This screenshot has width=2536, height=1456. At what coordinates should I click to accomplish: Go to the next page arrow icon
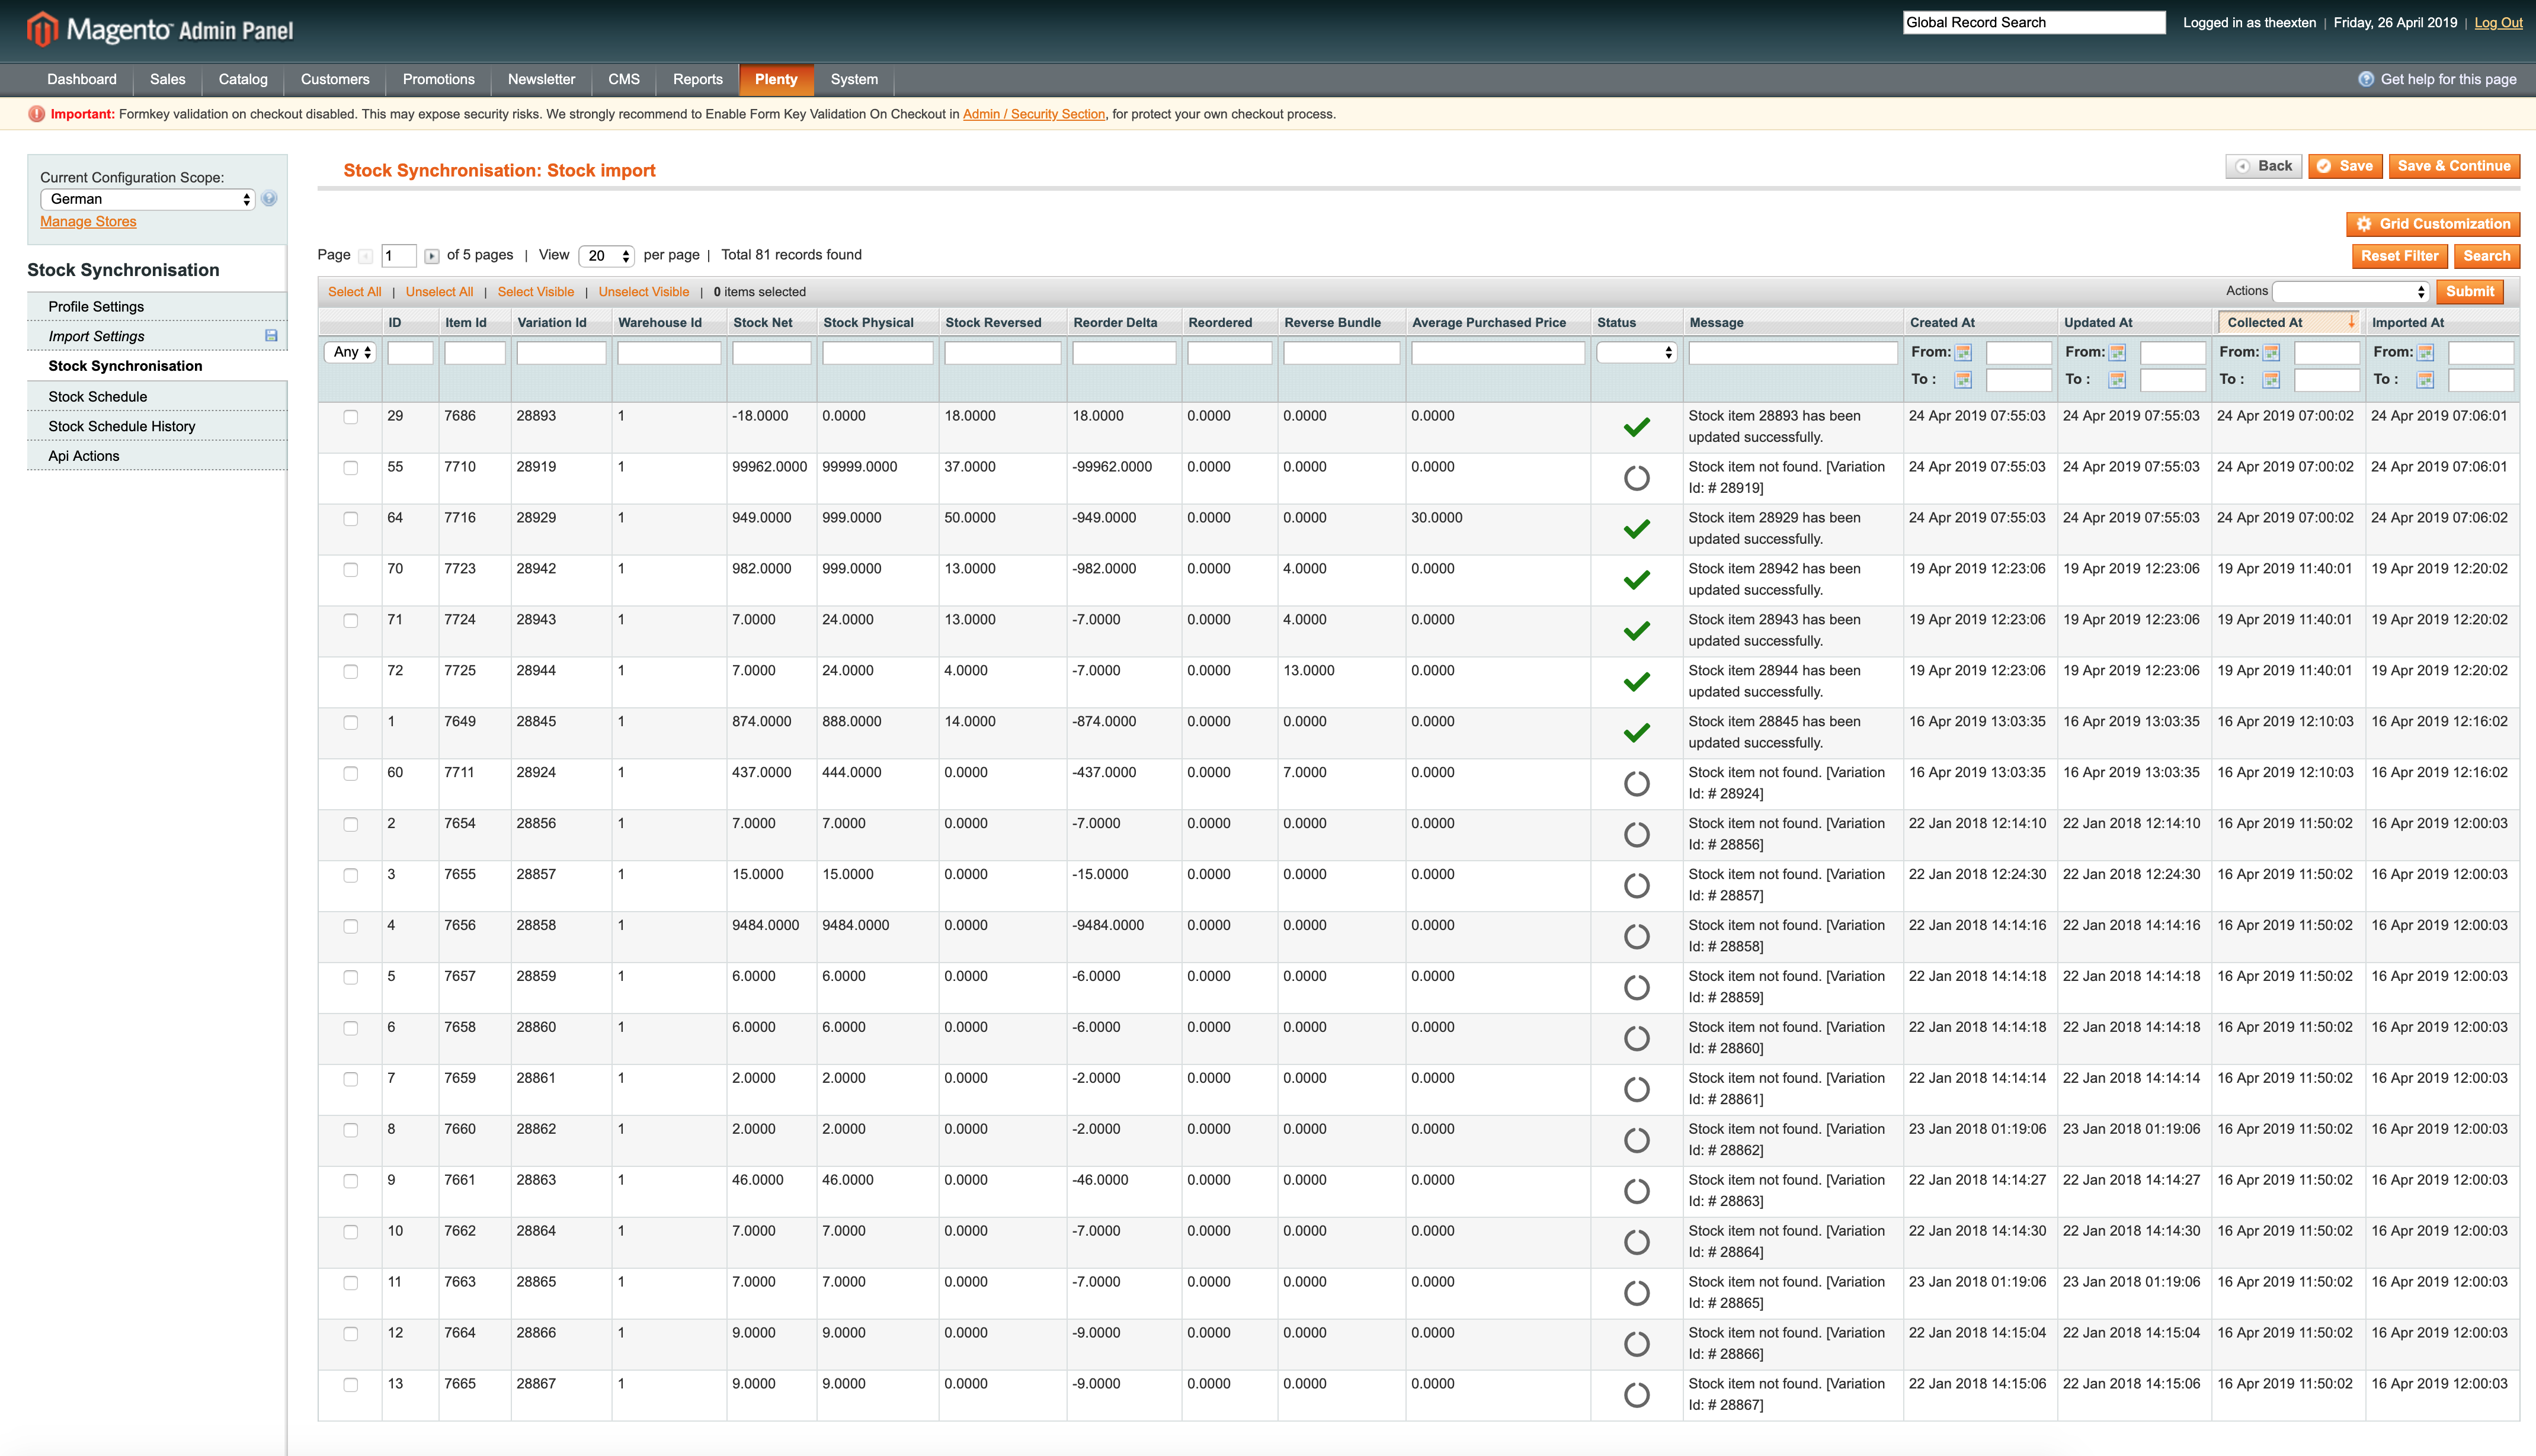tap(431, 256)
